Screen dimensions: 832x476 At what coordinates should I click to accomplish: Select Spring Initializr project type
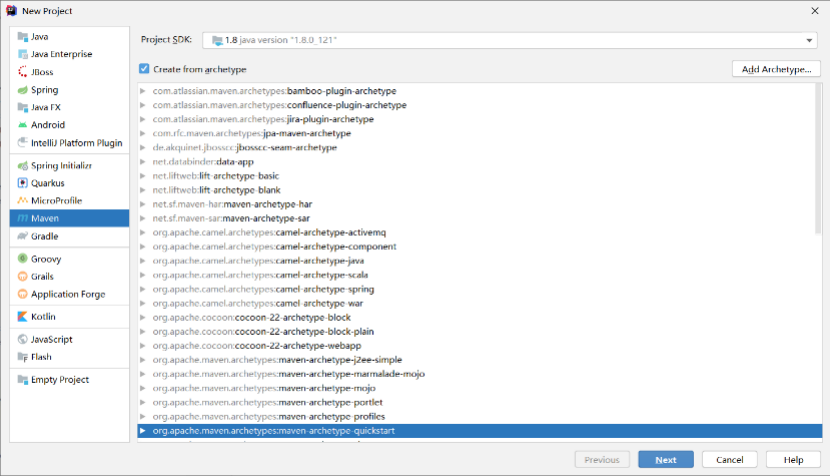pyautogui.click(x=70, y=166)
